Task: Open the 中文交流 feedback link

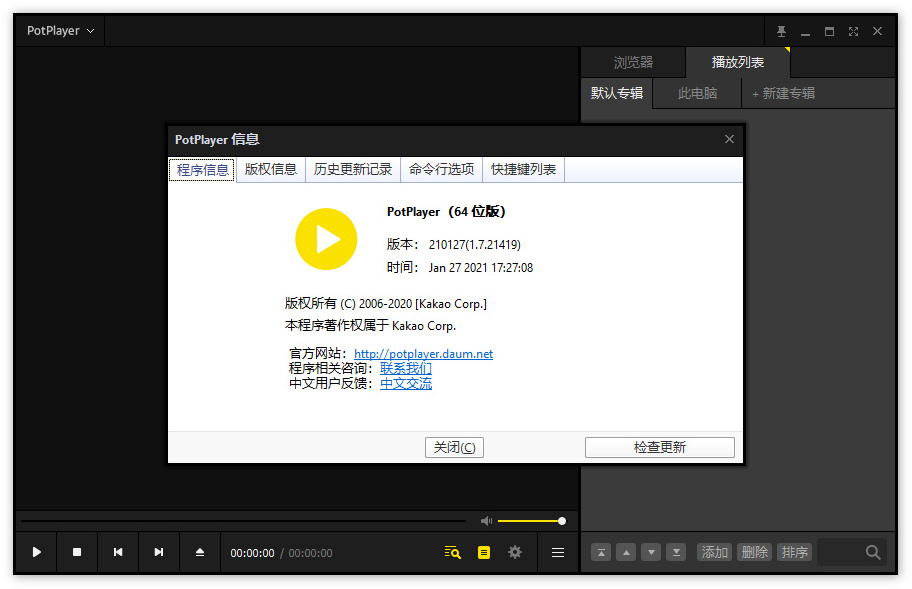Action: (x=405, y=382)
